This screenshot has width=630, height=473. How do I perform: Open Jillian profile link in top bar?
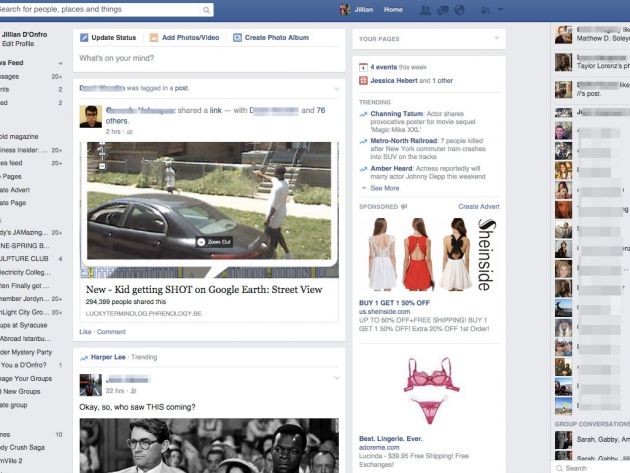pos(364,10)
